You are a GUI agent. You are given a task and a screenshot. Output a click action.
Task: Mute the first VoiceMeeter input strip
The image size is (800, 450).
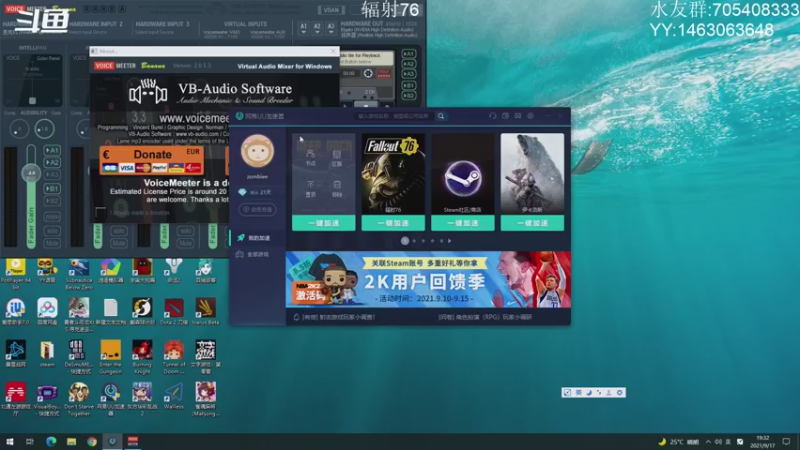click(x=52, y=243)
